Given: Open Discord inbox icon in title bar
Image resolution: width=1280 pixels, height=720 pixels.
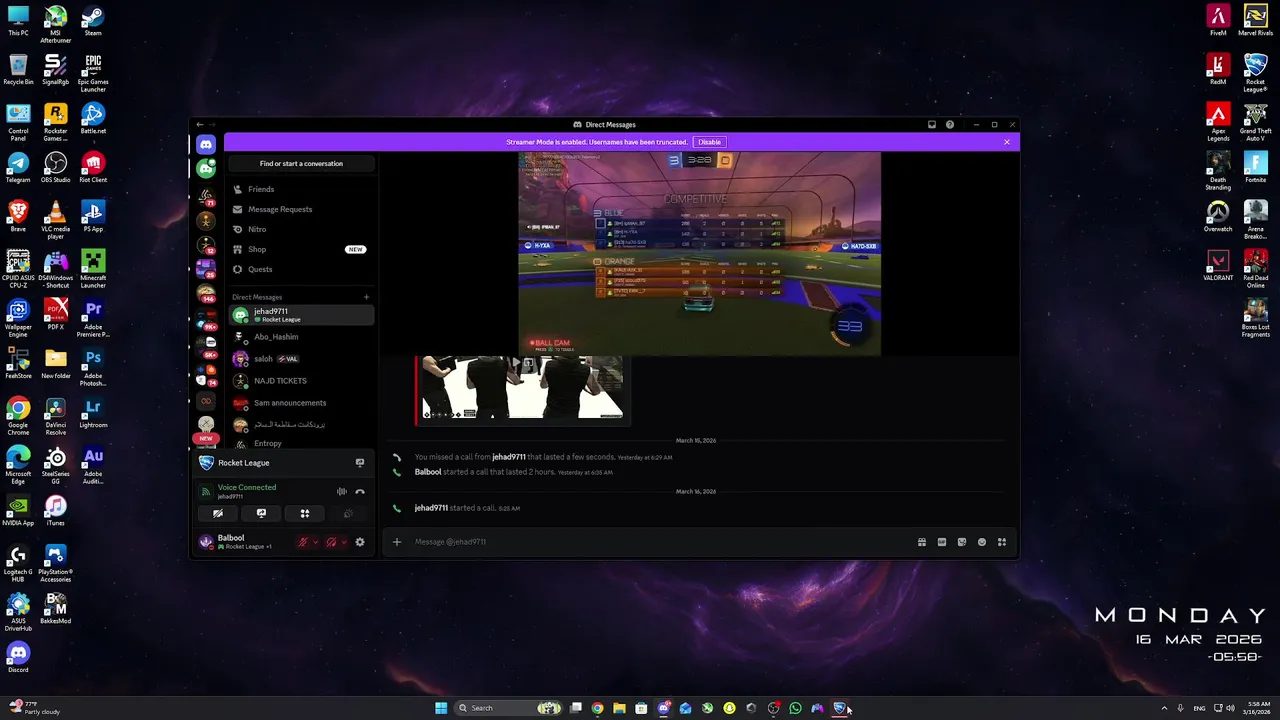Looking at the screenshot, I should point(932,125).
